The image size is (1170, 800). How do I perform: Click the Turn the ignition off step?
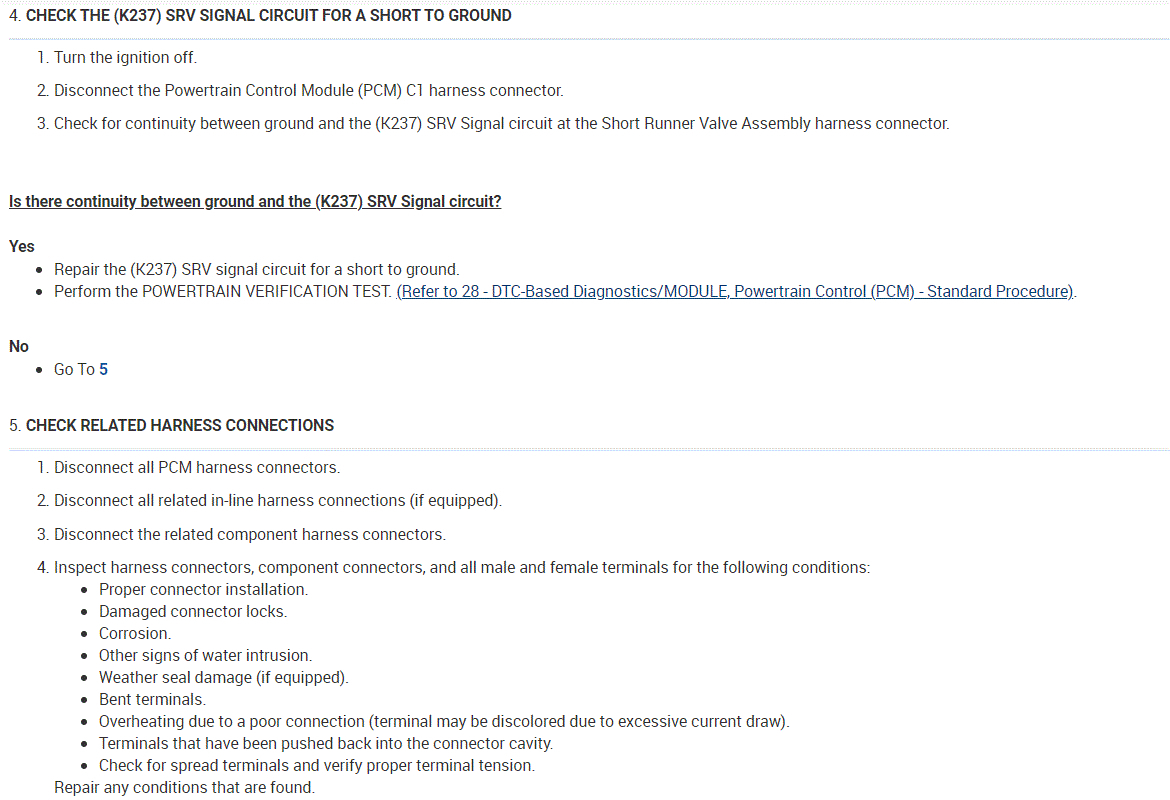coord(125,58)
